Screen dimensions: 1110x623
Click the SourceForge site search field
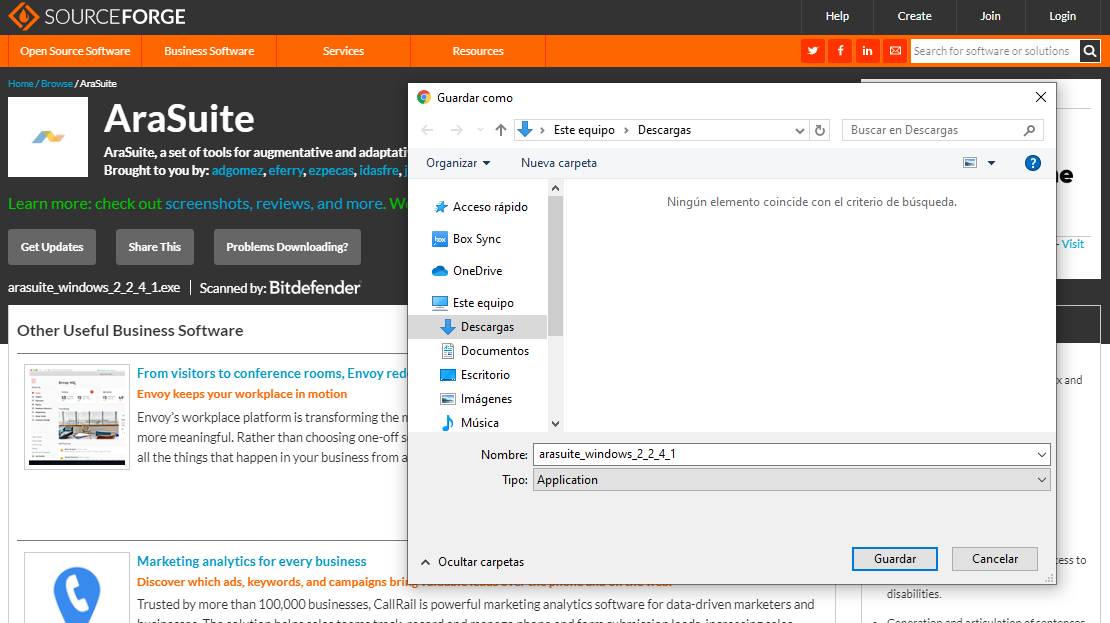[995, 51]
